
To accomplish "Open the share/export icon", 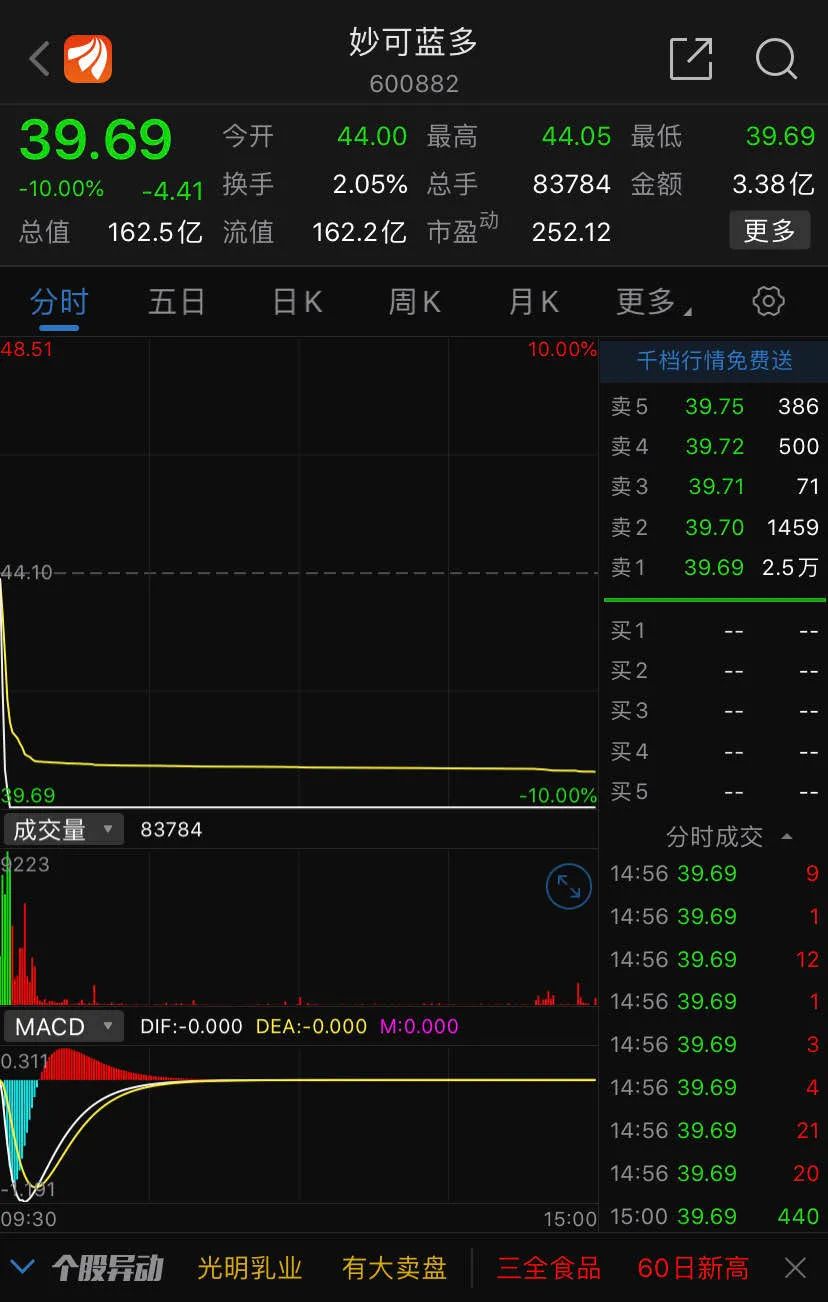I will [691, 59].
